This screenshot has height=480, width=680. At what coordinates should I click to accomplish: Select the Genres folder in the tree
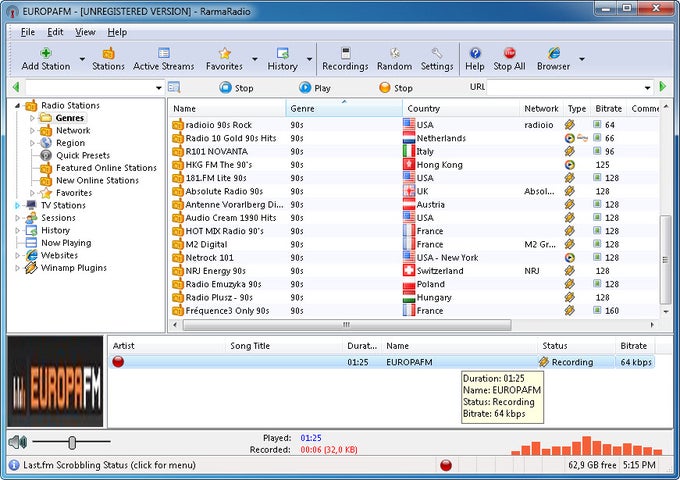click(69, 118)
